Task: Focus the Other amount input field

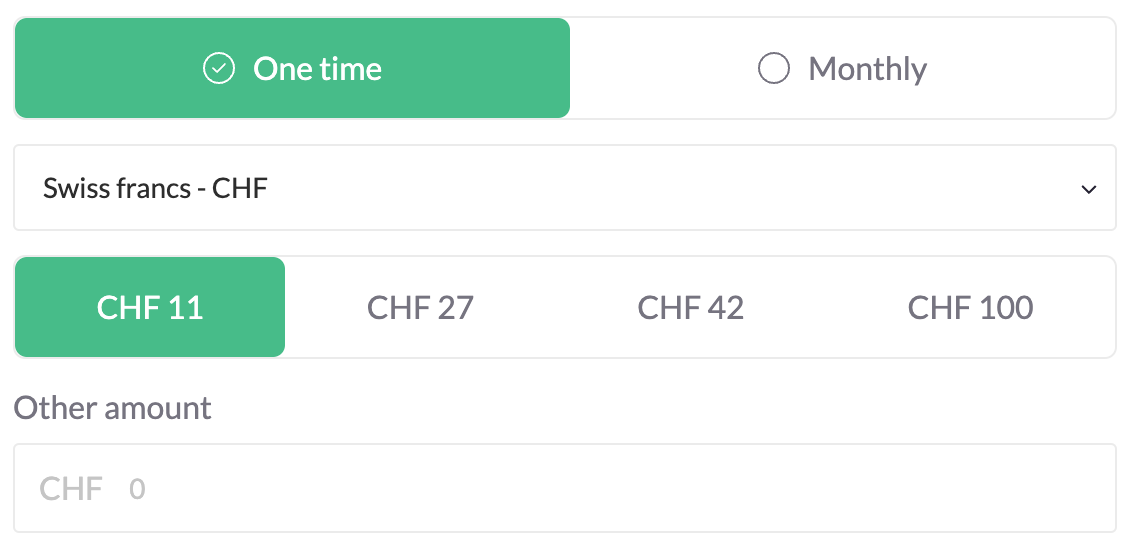Action: [x=564, y=488]
